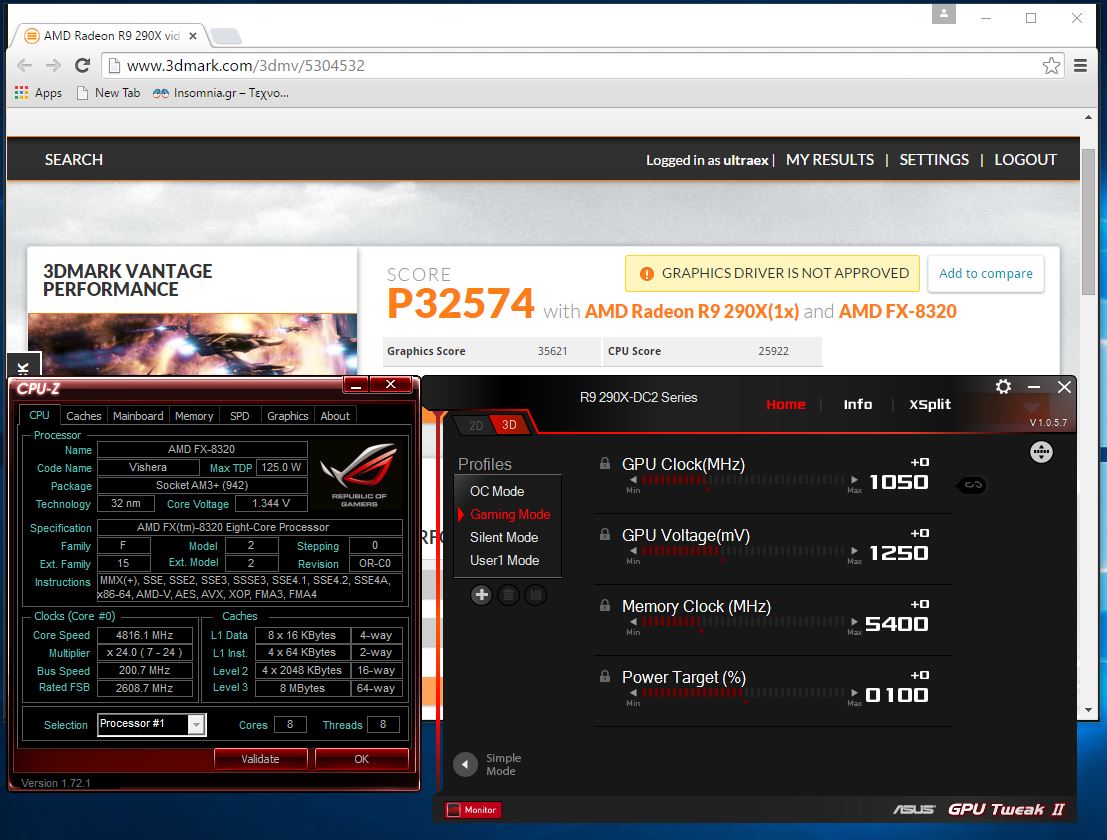Unlock the Power Target lock icon

pyautogui.click(x=605, y=676)
